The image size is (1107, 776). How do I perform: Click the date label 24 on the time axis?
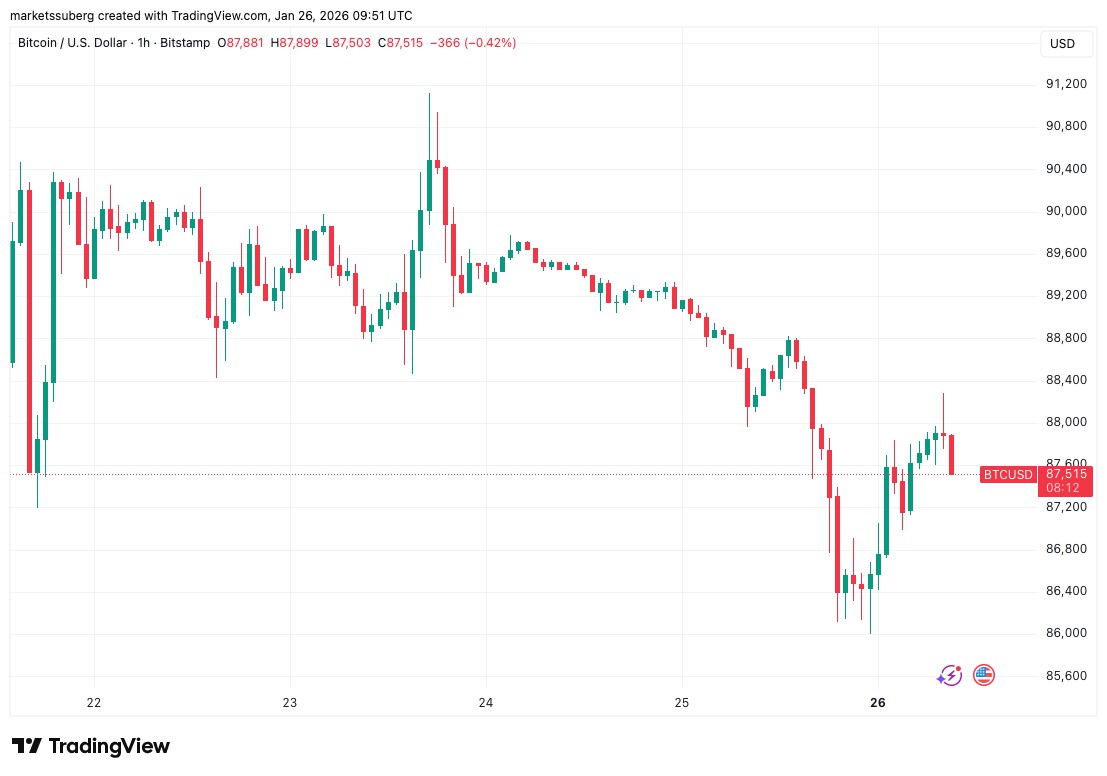point(486,703)
